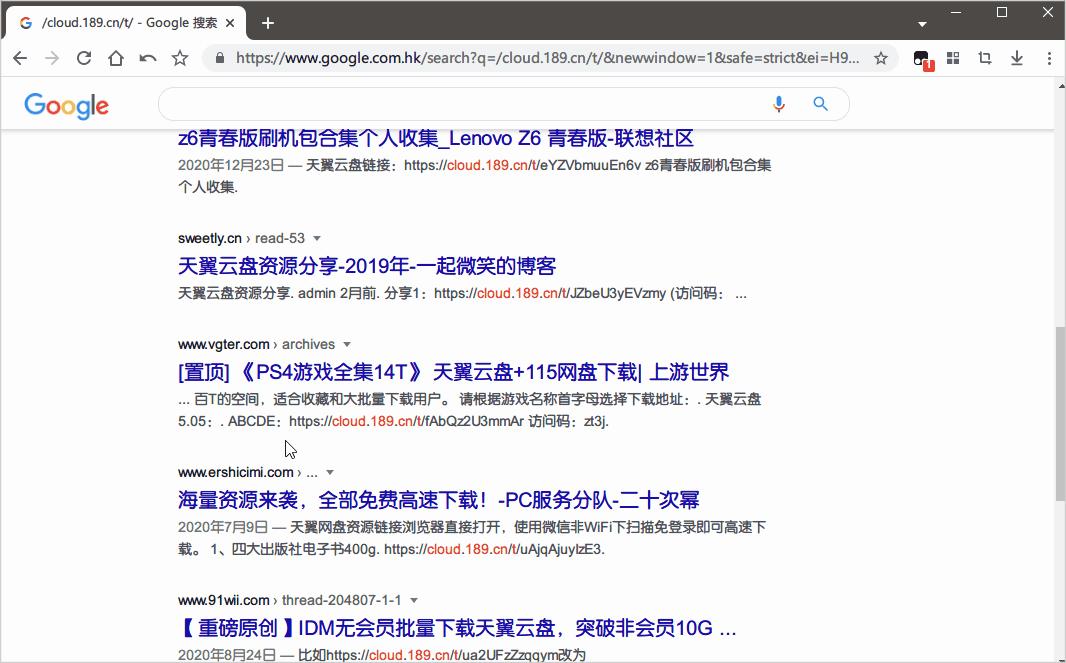
Task: Open the screenshot crop extension icon
Action: click(985, 58)
